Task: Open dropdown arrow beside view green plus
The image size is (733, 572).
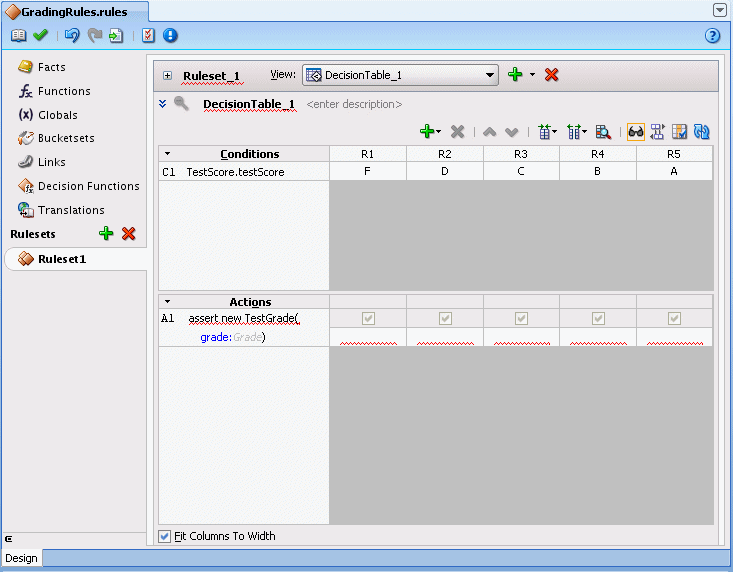Action: pyautogui.click(x=532, y=74)
